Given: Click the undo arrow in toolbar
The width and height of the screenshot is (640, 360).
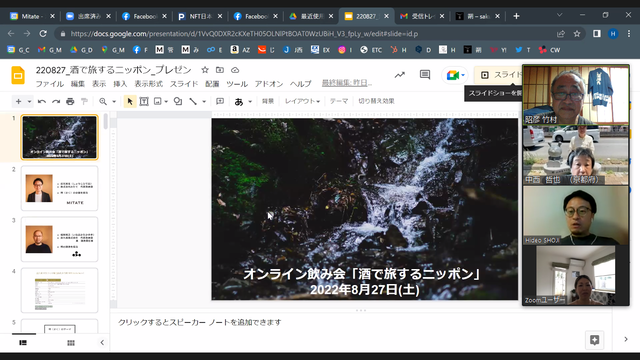Looking at the screenshot, I should pos(42,101).
